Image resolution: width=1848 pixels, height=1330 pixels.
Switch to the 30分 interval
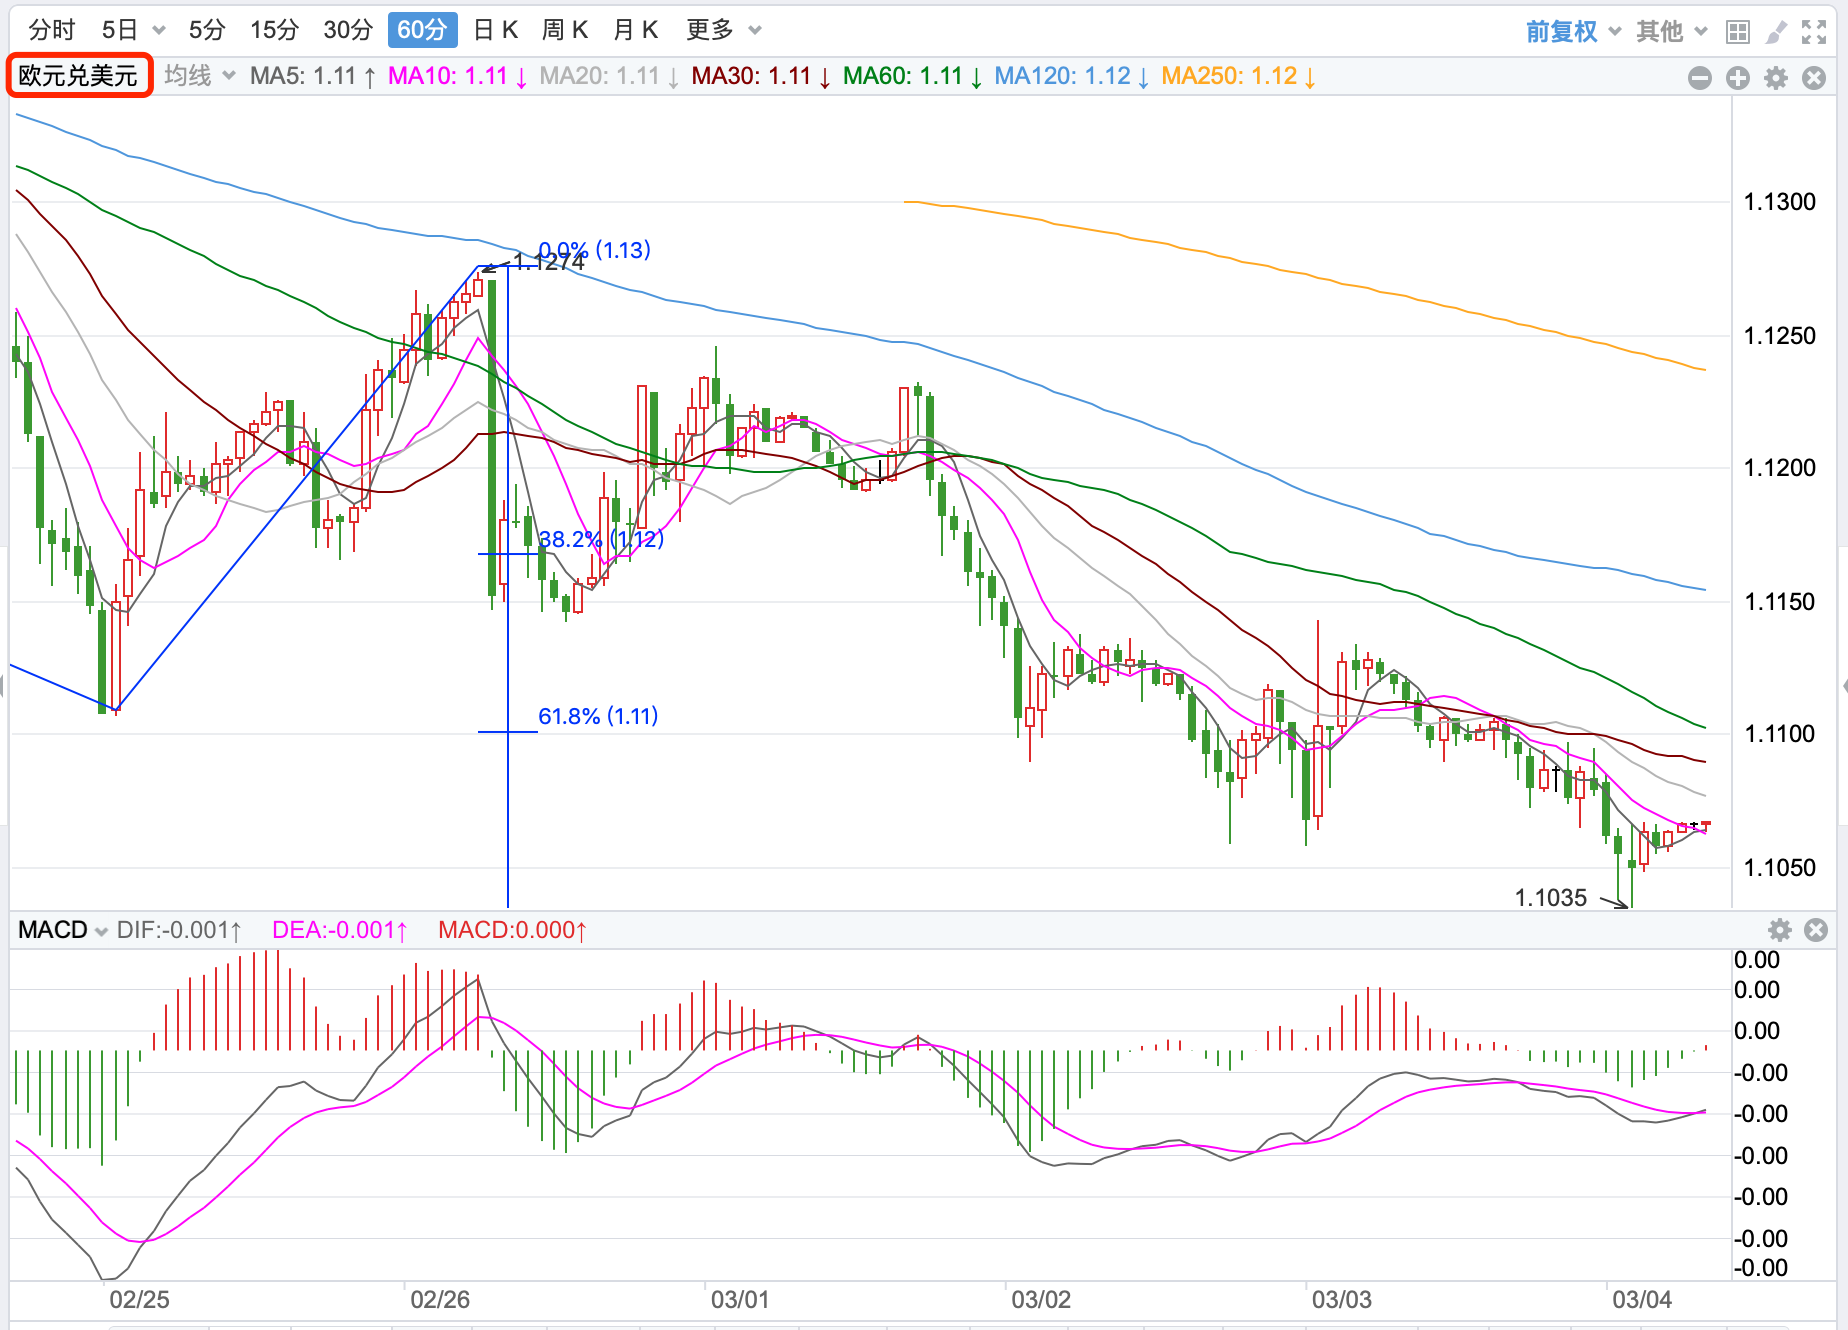[348, 30]
